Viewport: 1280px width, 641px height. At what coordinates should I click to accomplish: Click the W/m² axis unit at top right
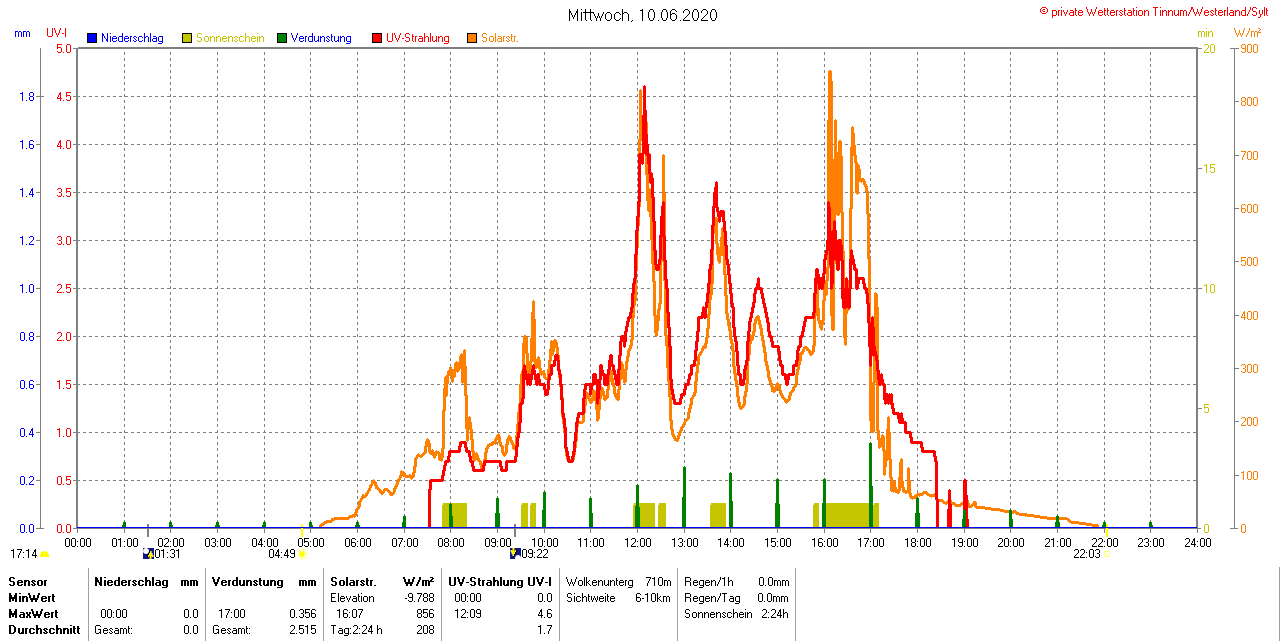[1247, 33]
